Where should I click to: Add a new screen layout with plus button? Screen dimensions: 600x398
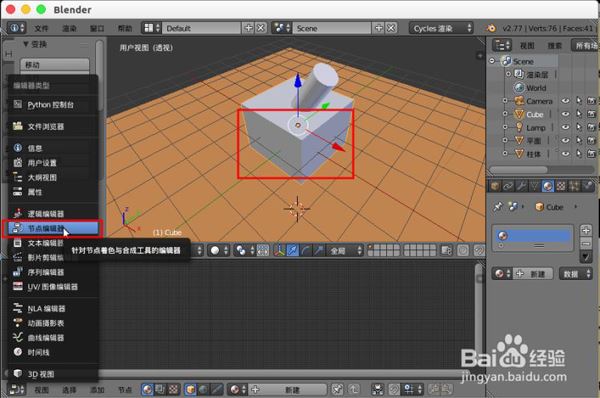click(248, 28)
